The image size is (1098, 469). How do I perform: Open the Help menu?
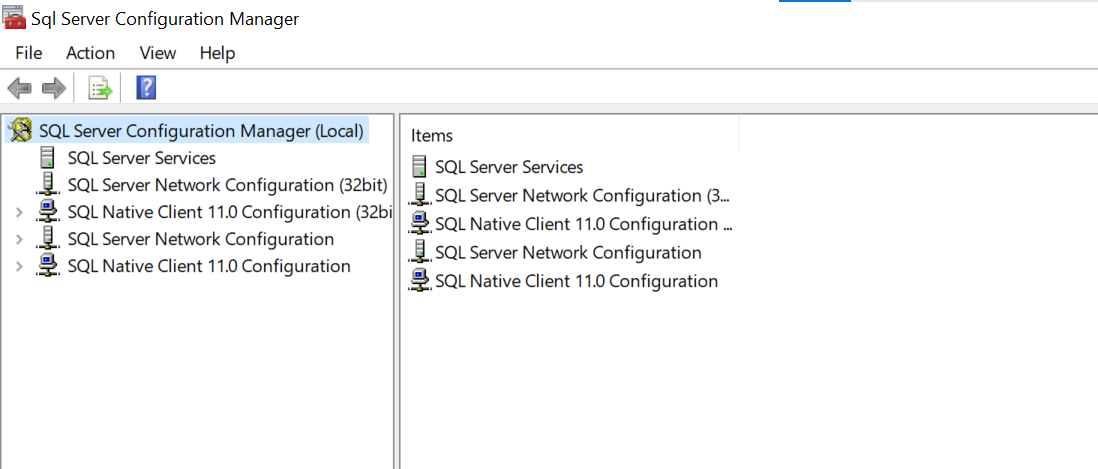[217, 53]
